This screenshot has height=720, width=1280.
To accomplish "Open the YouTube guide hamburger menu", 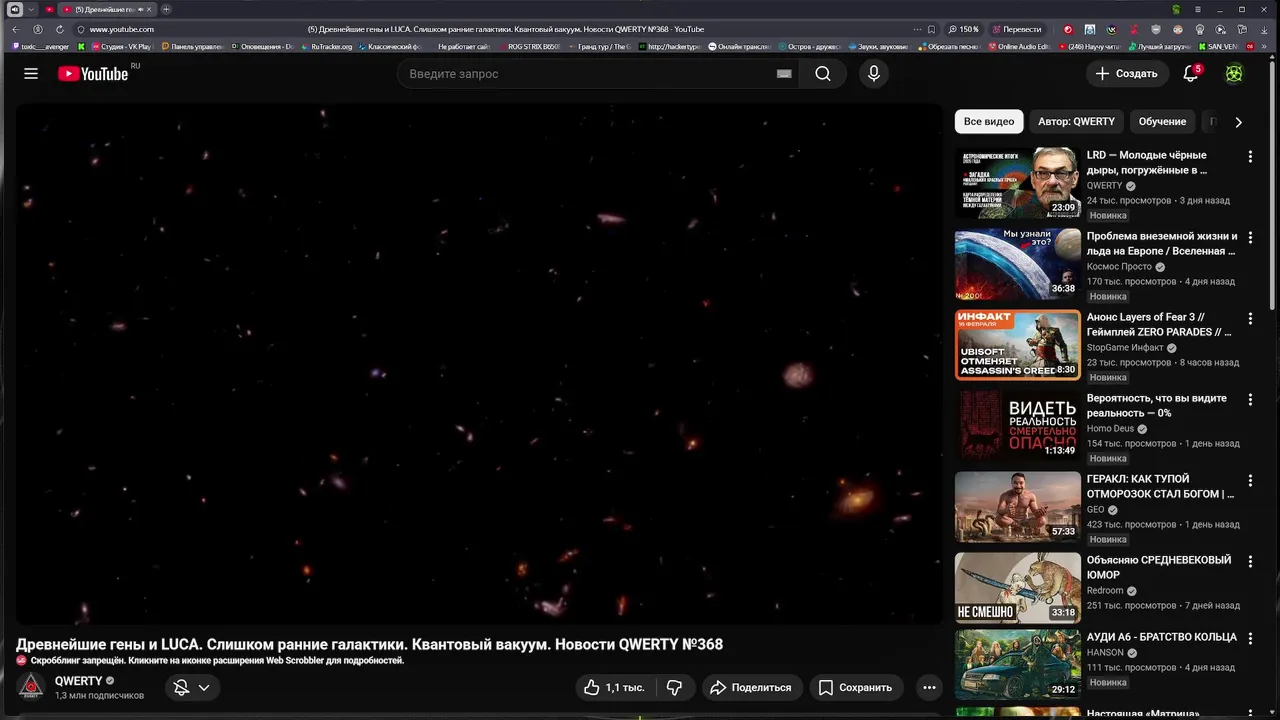I will coord(31,74).
